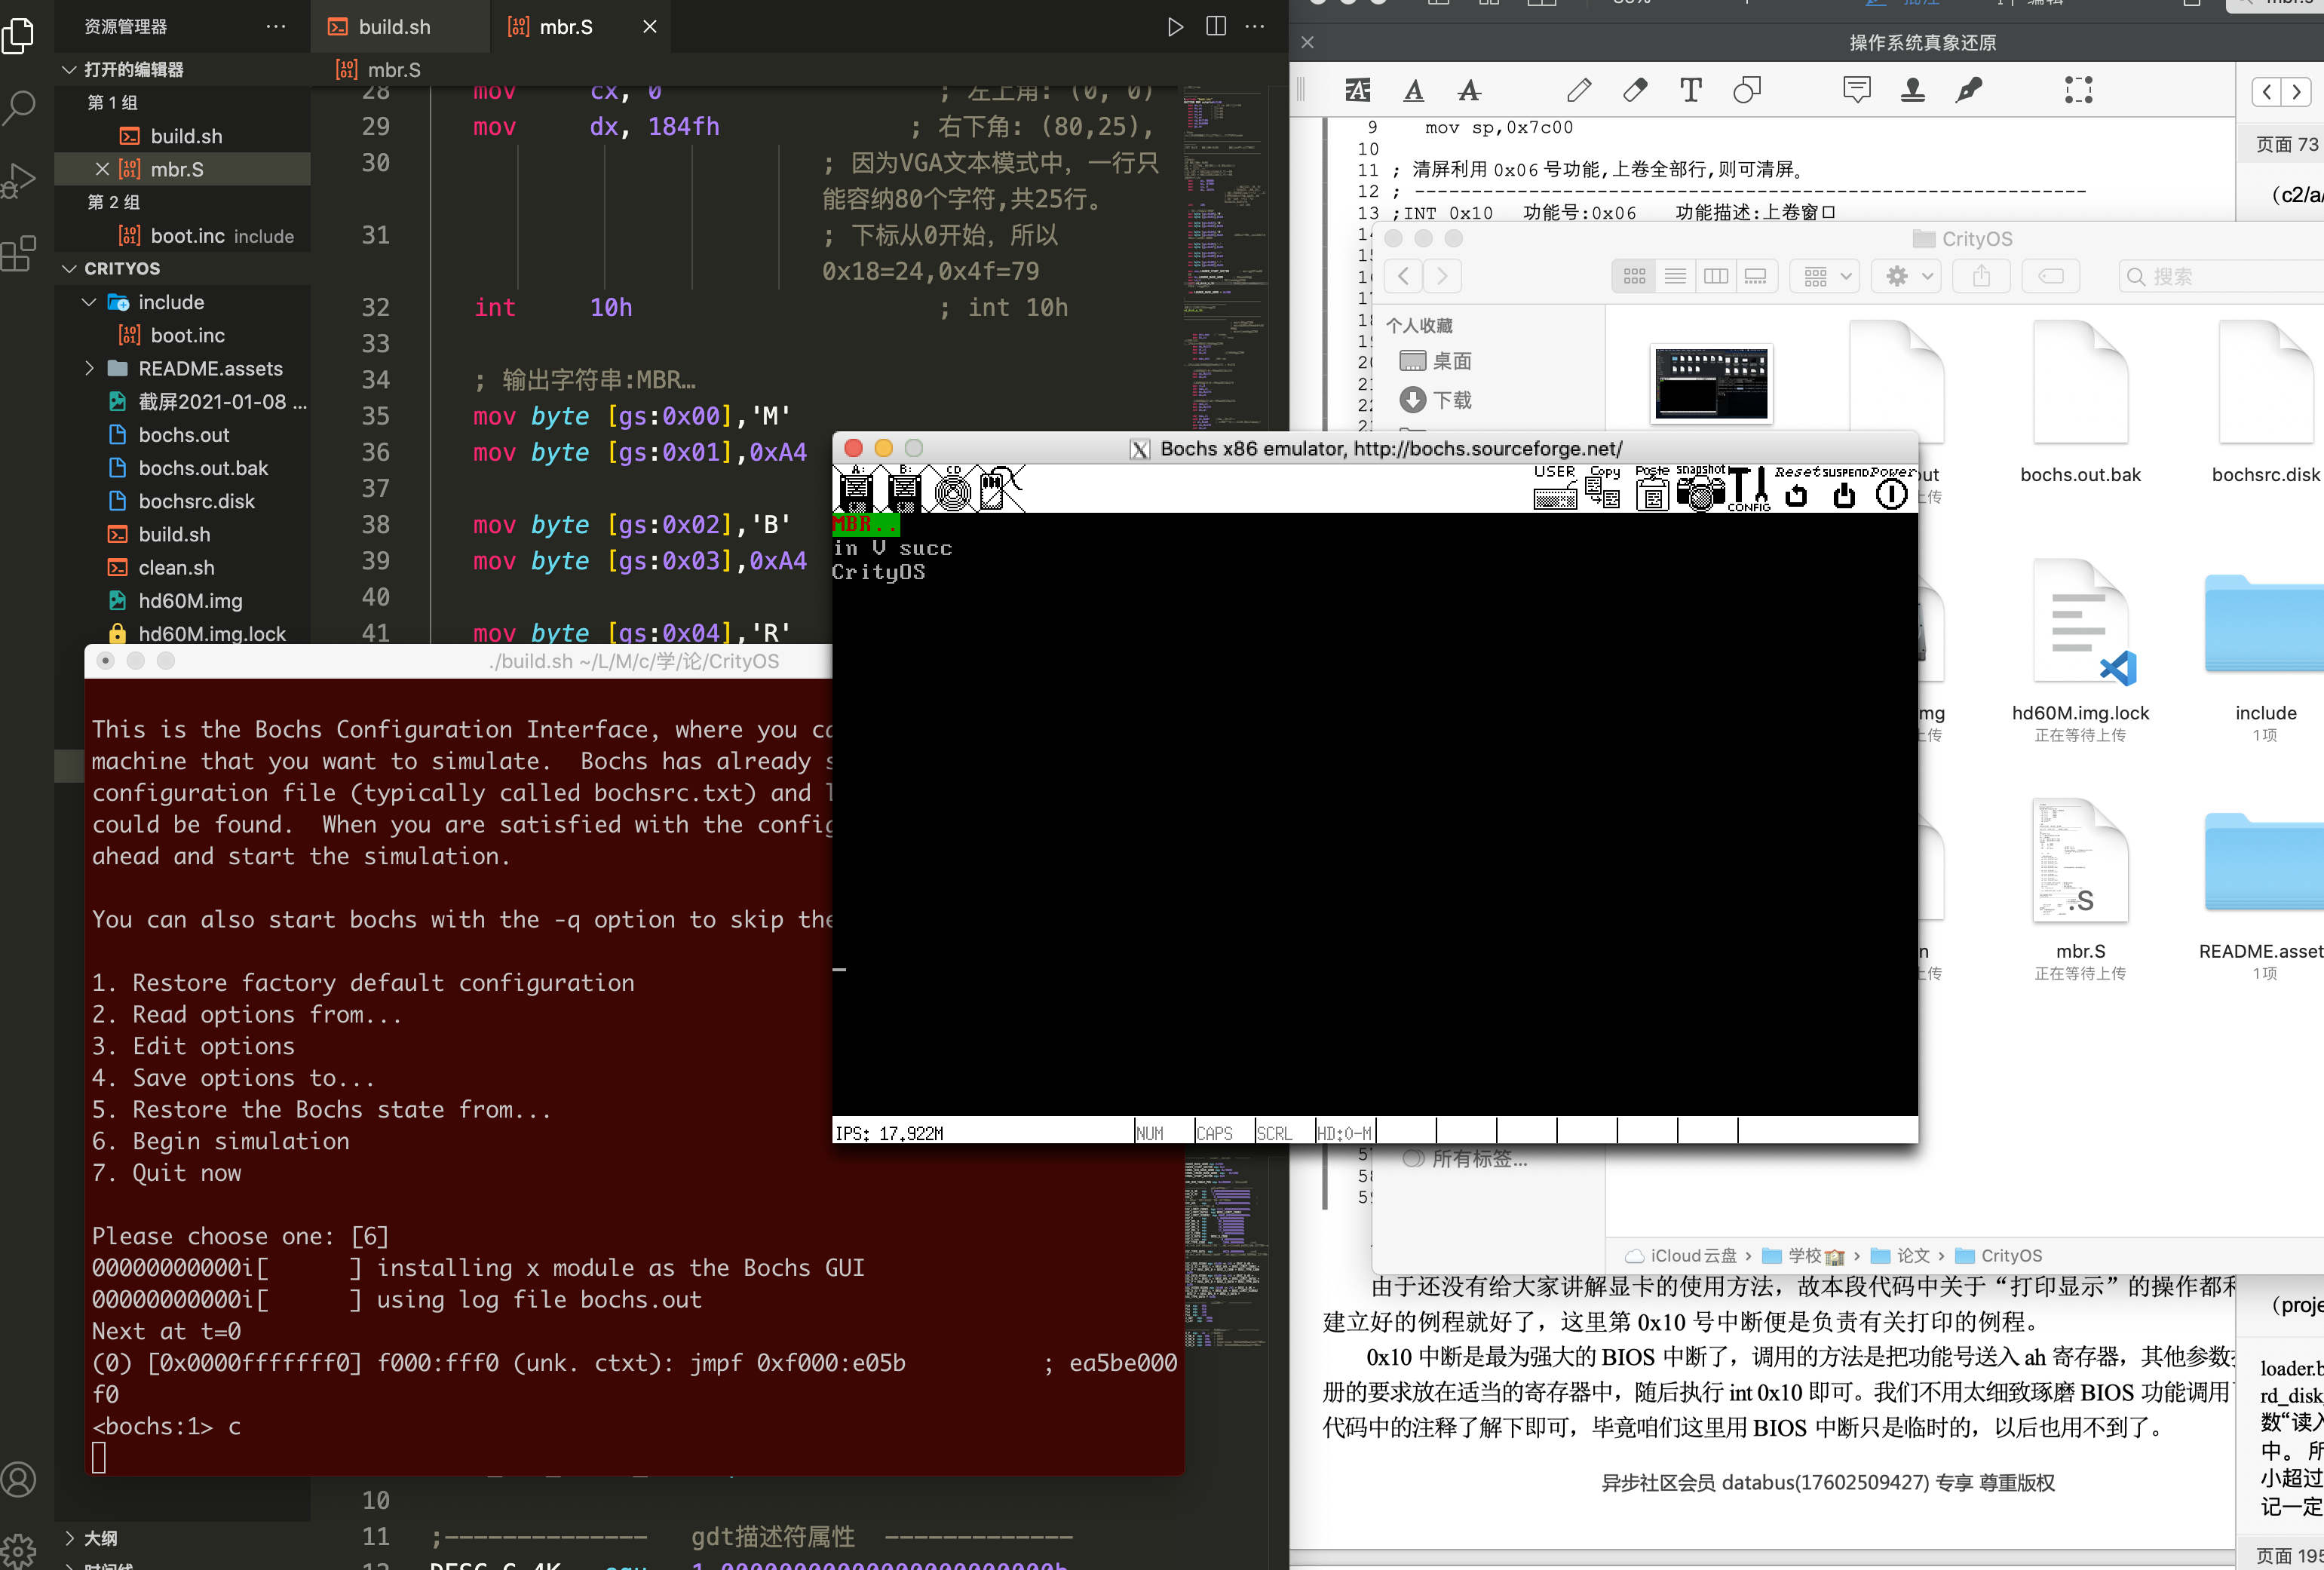Open Explorer panel ellipsis menu
The image size is (2324, 1570).
pyautogui.click(x=276, y=27)
